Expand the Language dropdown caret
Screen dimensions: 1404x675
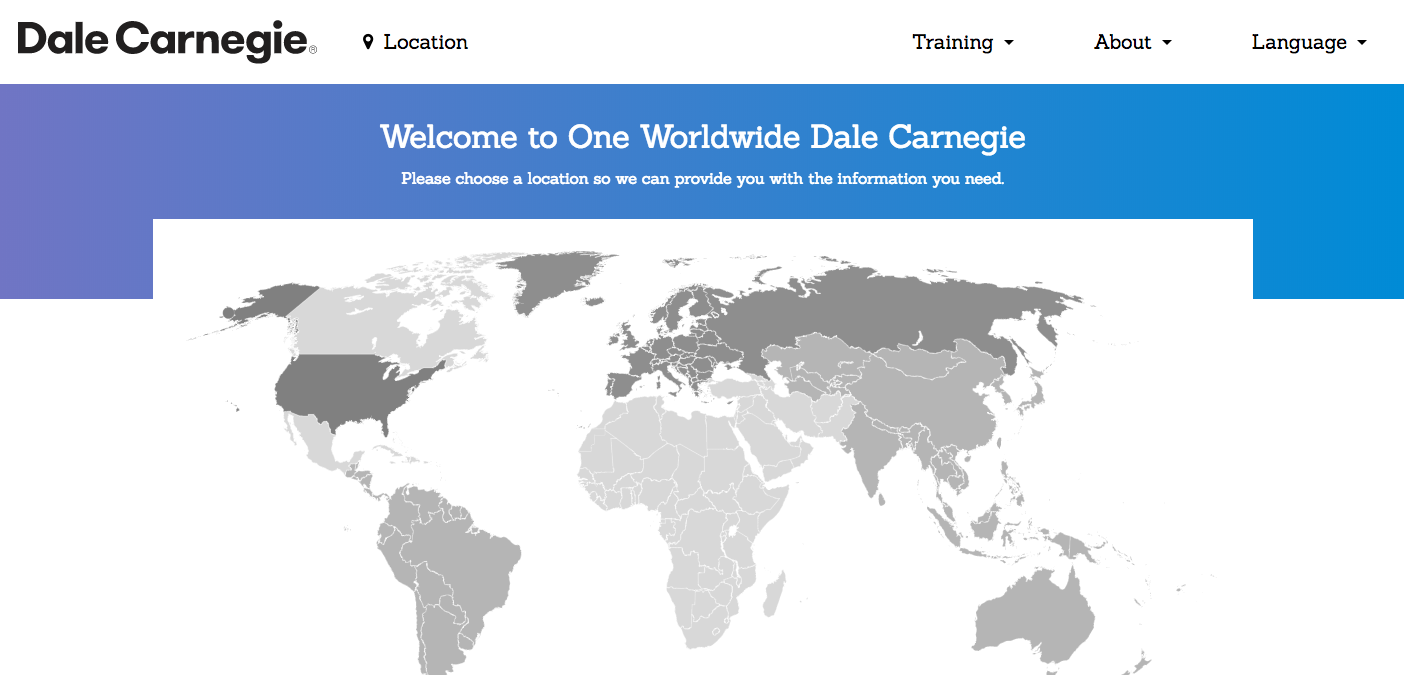pos(1361,43)
